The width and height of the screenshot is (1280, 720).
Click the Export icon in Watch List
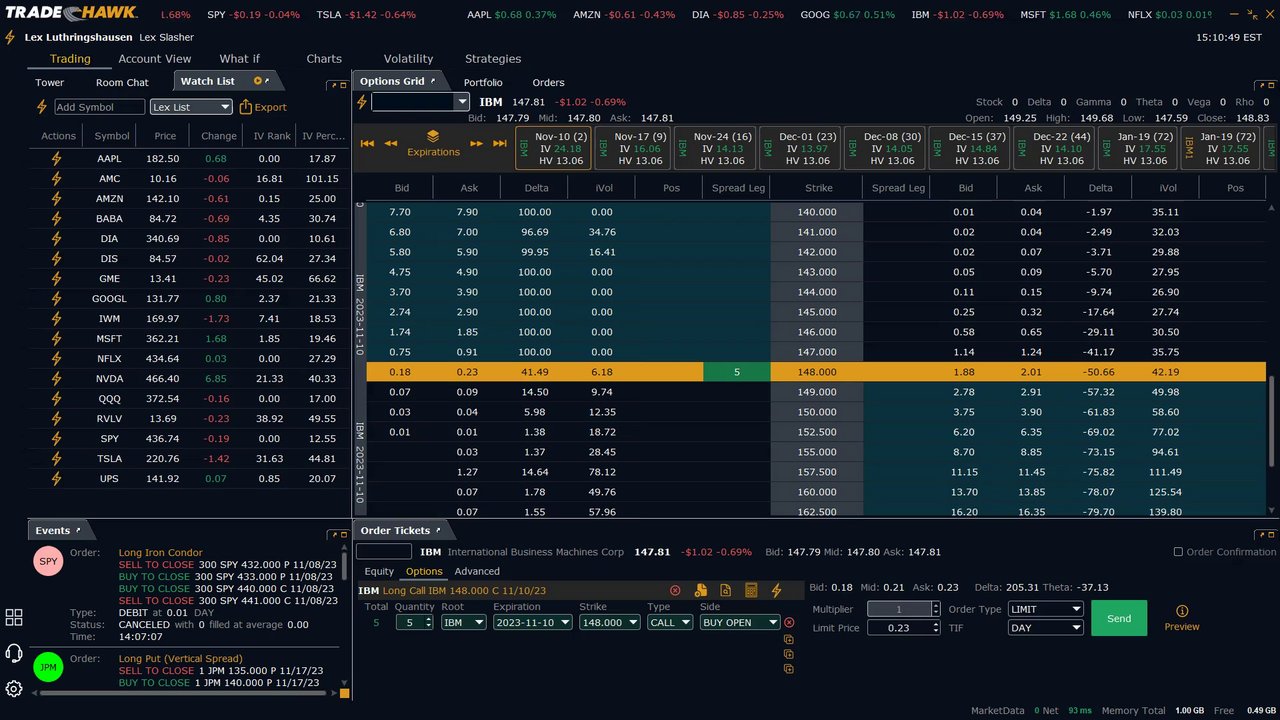(245, 107)
